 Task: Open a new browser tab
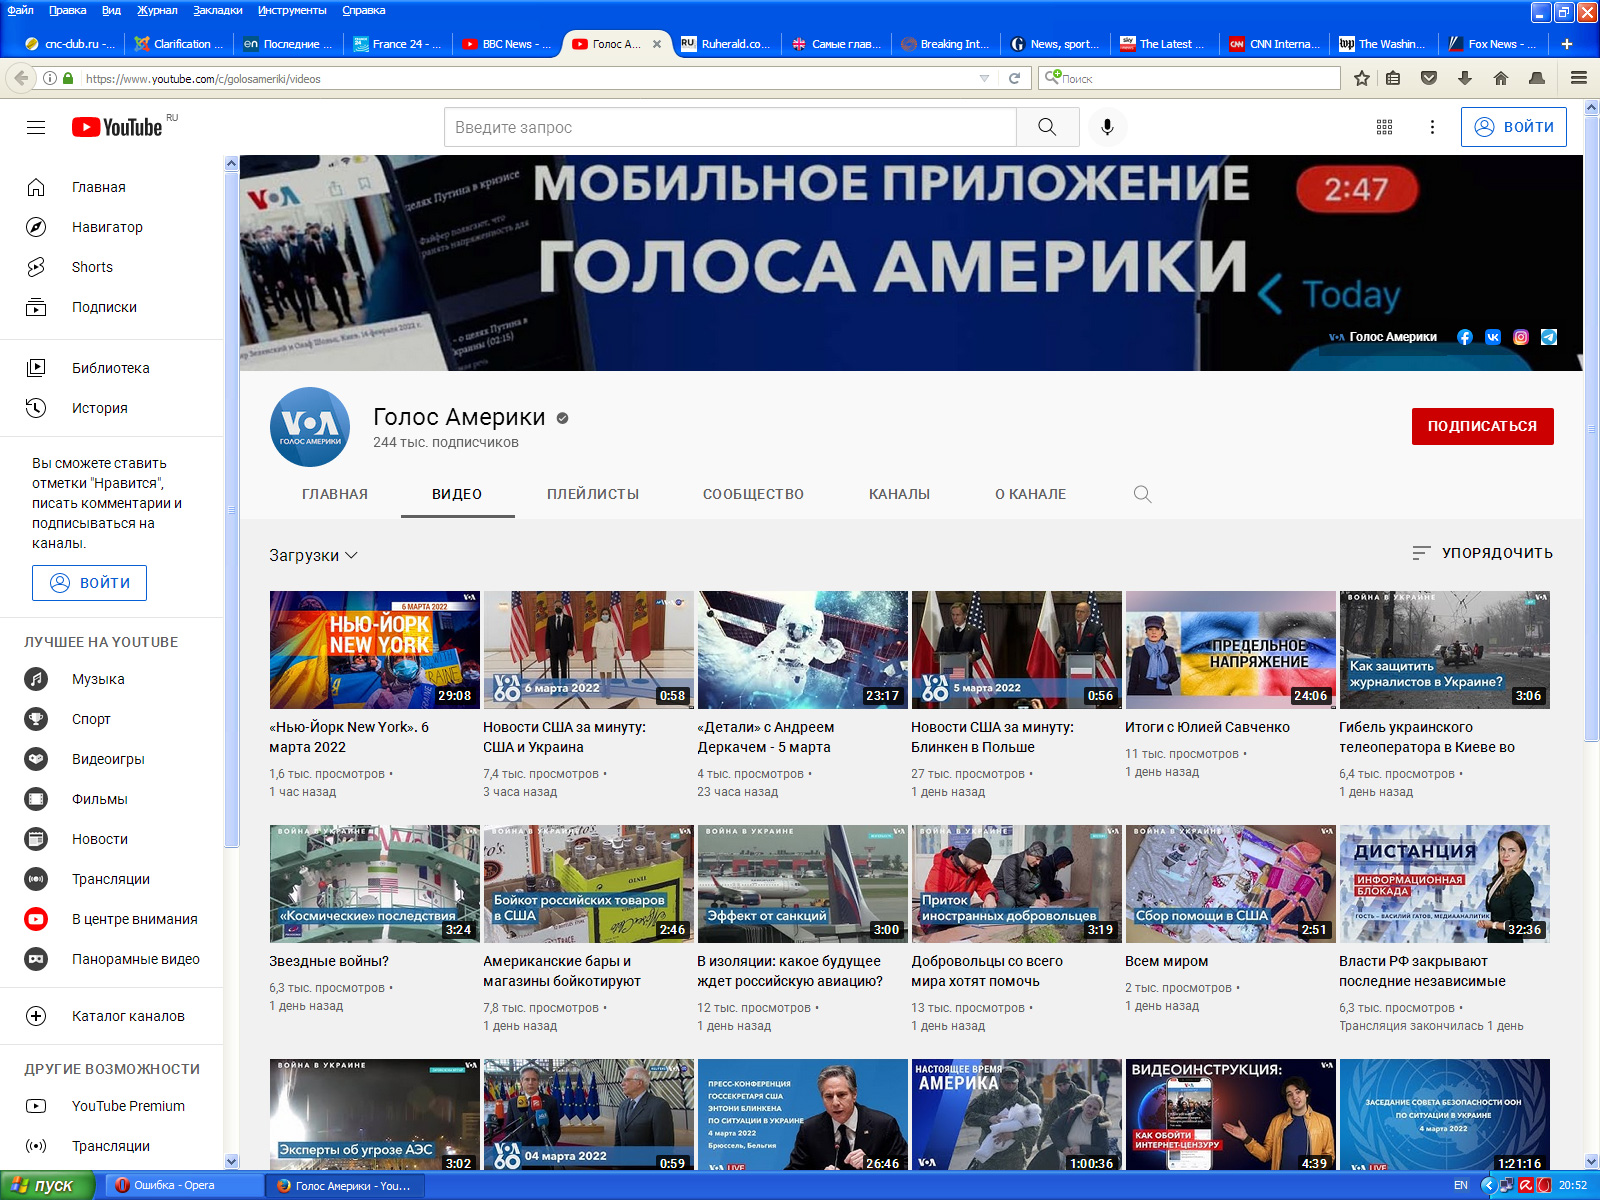pyautogui.click(x=1567, y=44)
